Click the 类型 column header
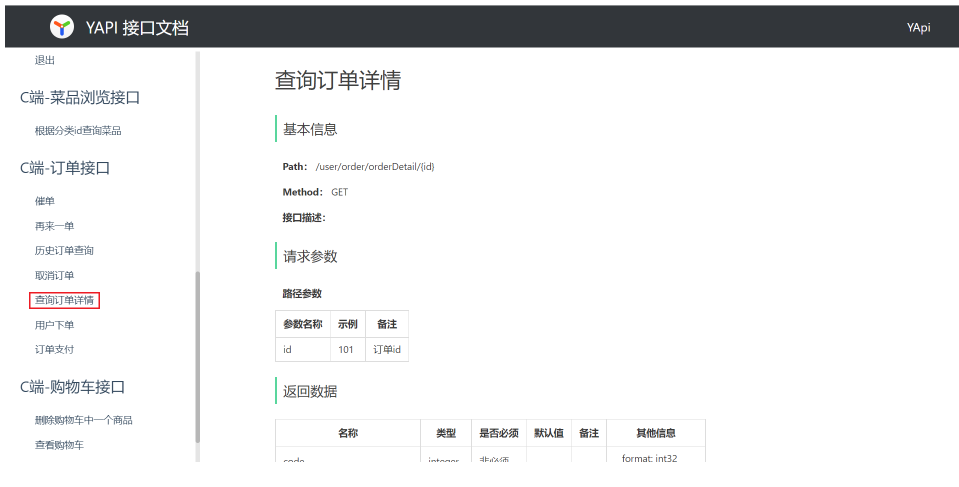The width and height of the screenshot is (959, 487). pyautogui.click(x=446, y=433)
